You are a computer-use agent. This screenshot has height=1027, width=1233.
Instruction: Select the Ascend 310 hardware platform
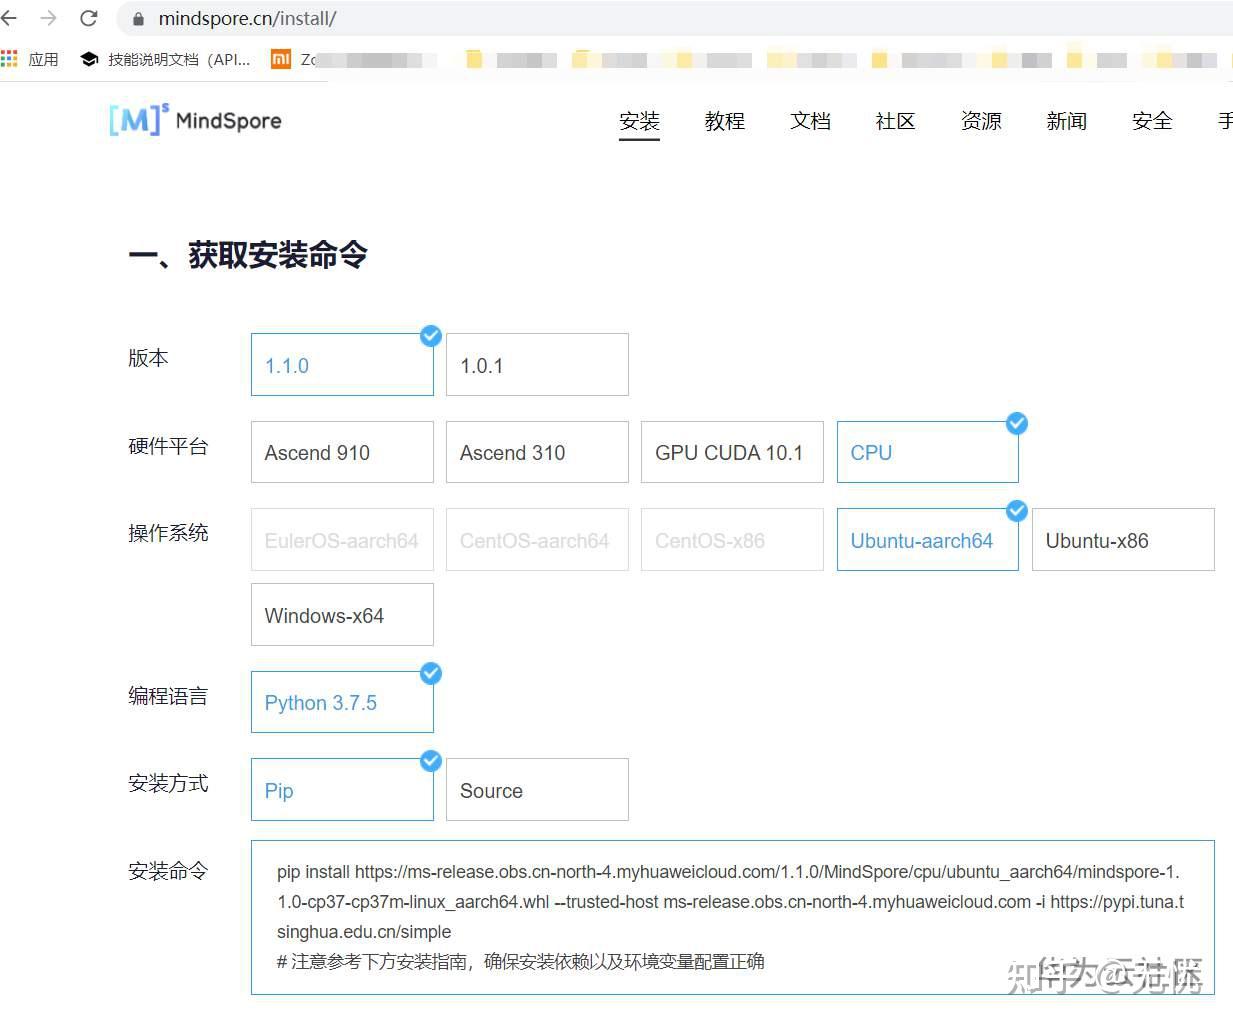pos(536,452)
